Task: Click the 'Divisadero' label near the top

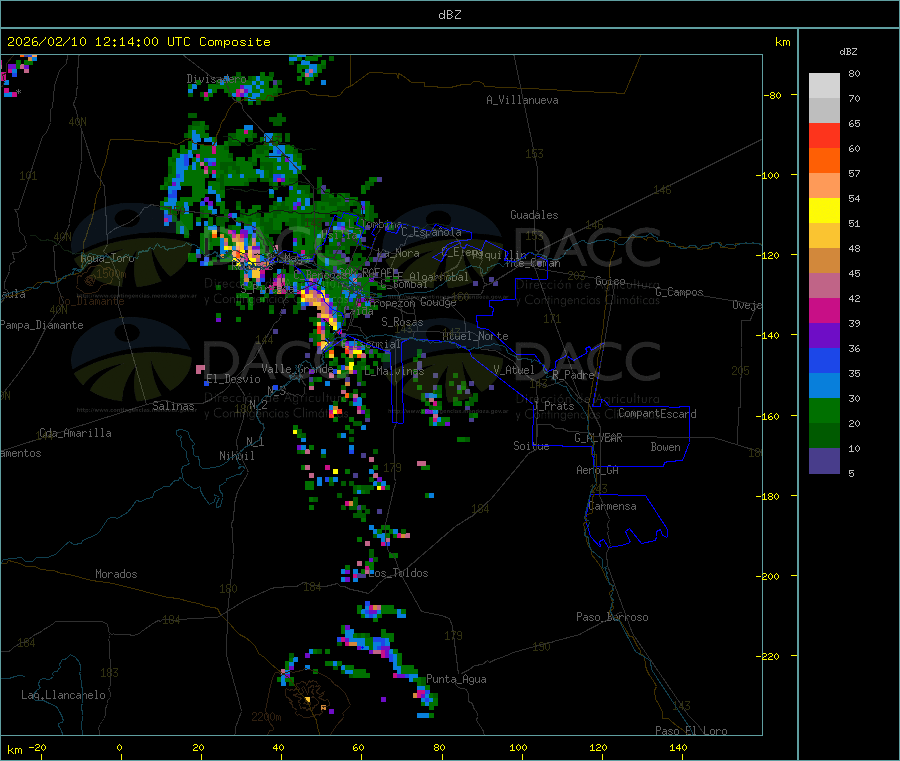Action: point(216,79)
